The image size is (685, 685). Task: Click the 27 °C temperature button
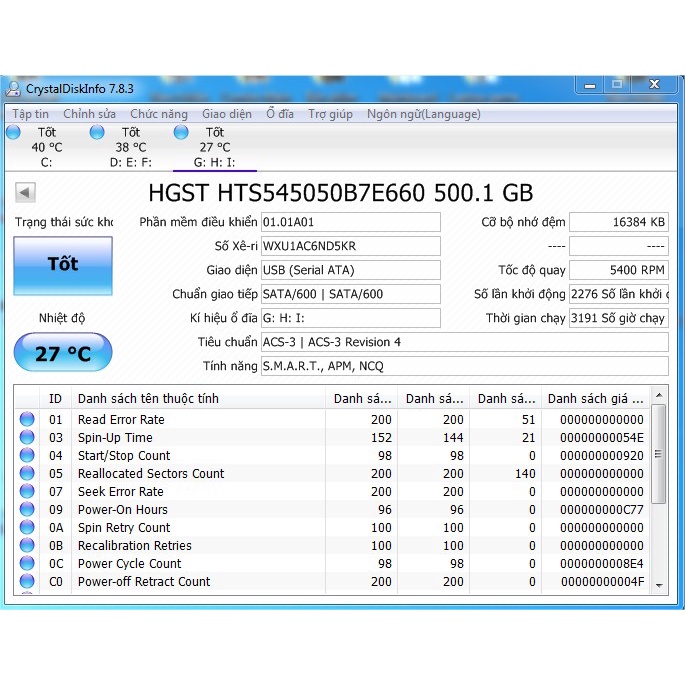click(x=63, y=353)
